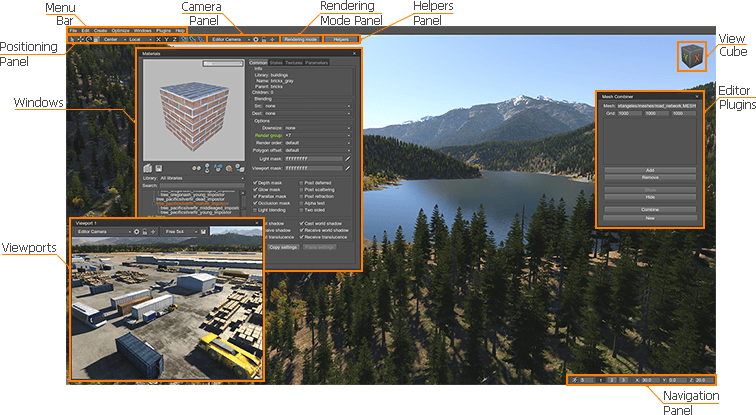Activate the move manipulator tool
This screenshot has height=415, width=756.
click(x=78, y=39)
